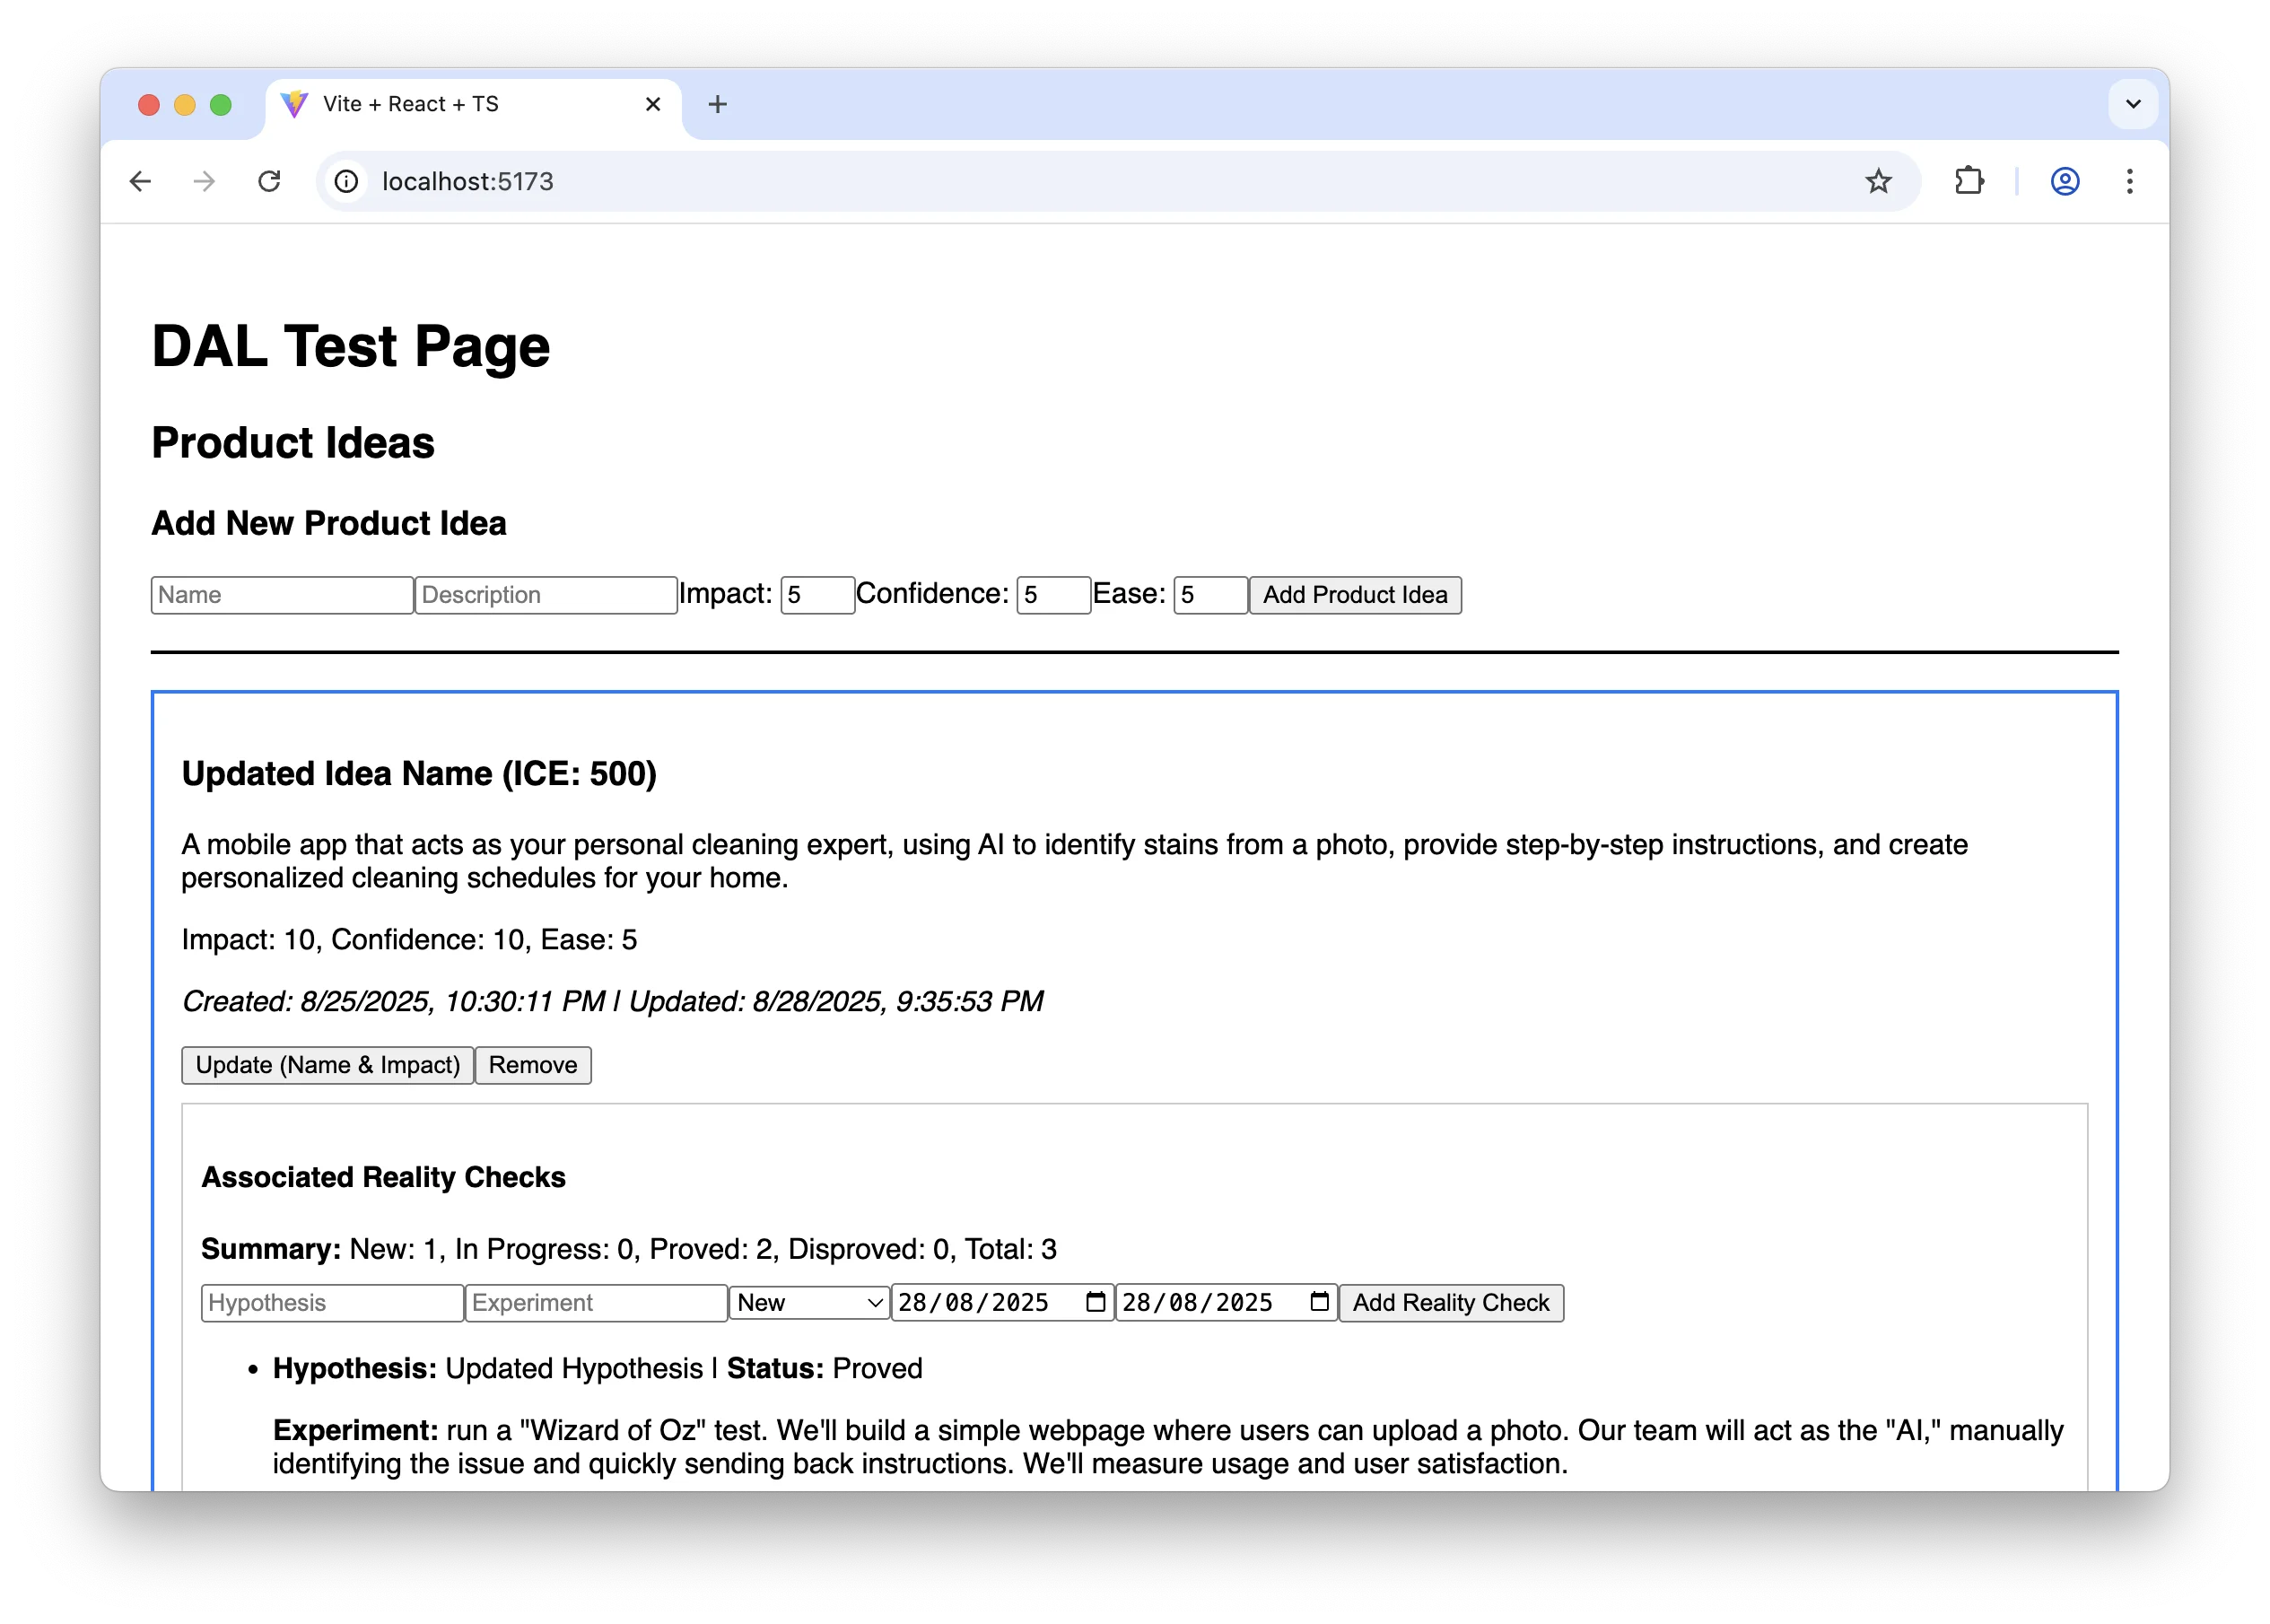
Task: Click the Add Product Idea button
Action: click(x=1354, y=595)
